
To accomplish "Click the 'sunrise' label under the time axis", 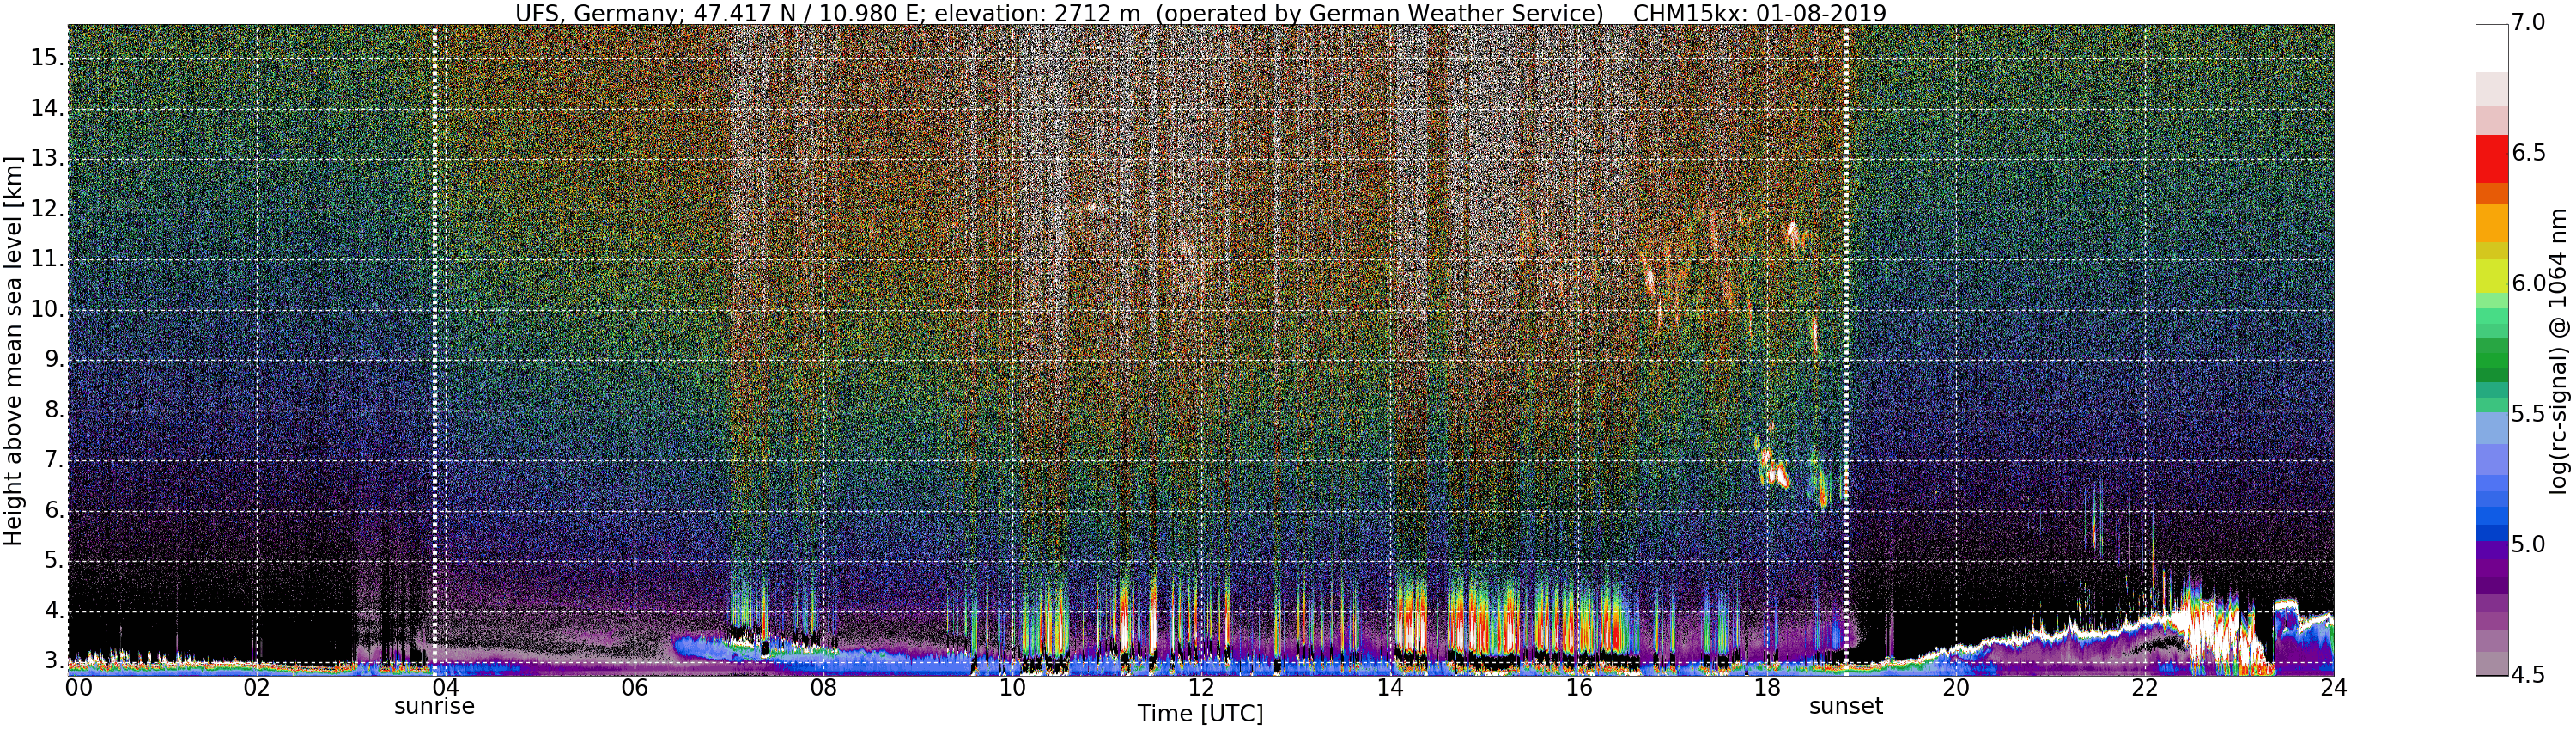I will click(x=434, y=706).
